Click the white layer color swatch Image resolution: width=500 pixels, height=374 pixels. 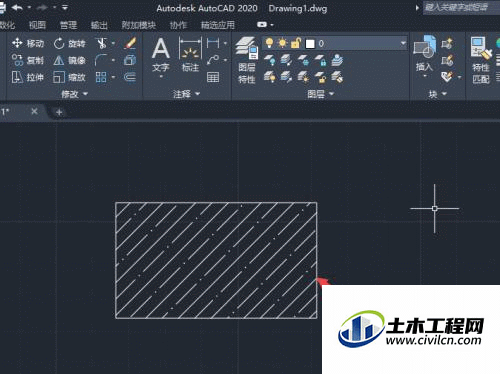[310, 44]
